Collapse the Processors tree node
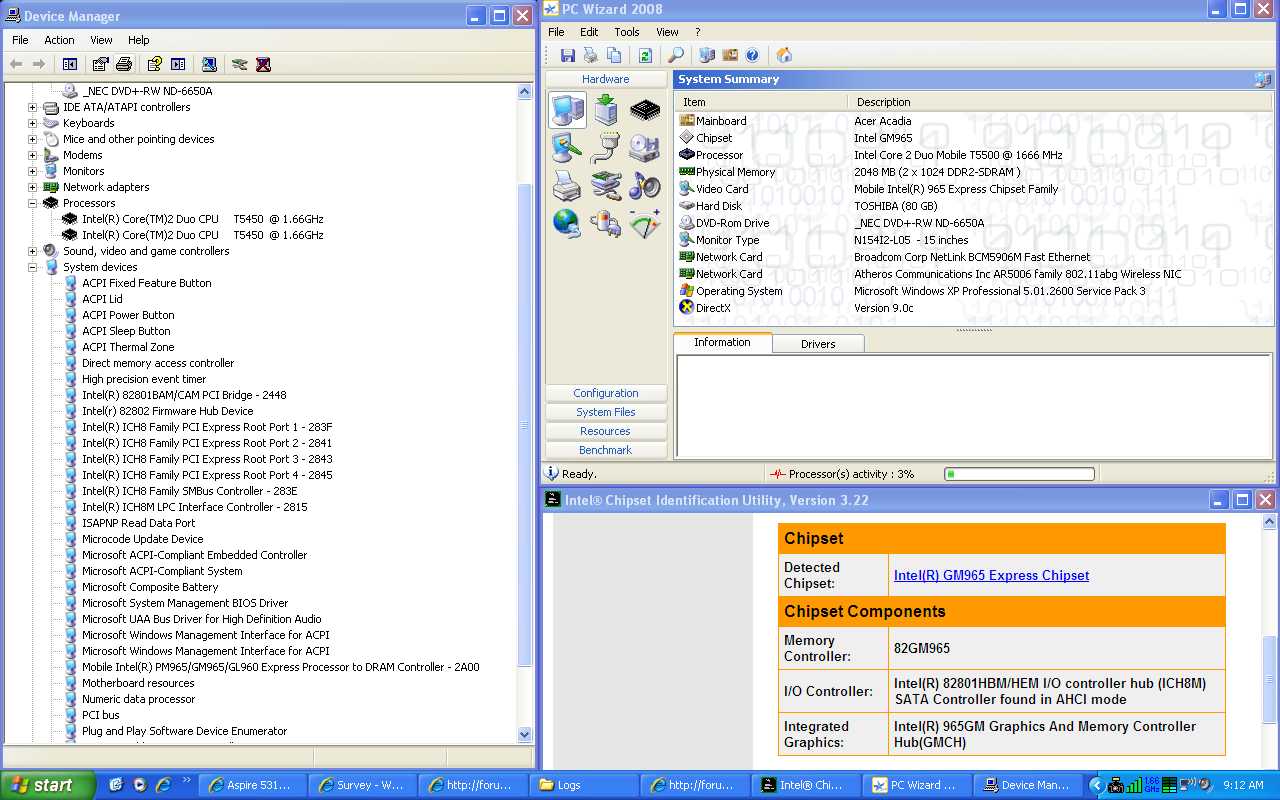This screenshot has height=800, width=1280. (33, 203)
